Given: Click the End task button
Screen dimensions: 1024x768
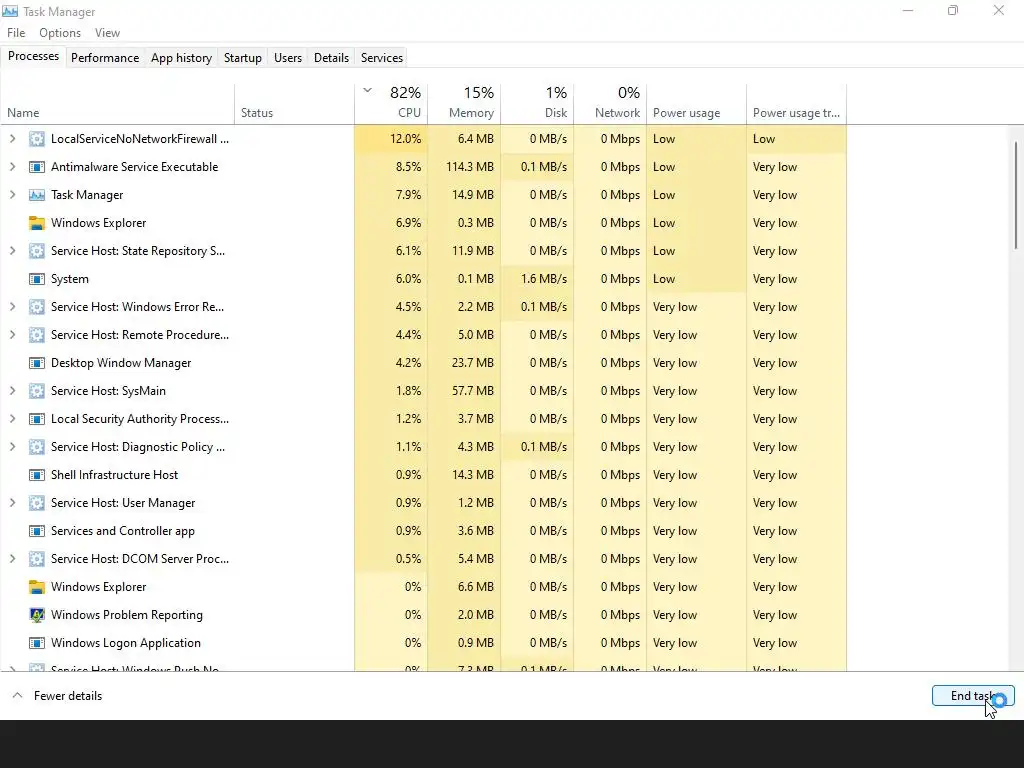Looking at the screenshot, I should click(x=973, y=696).
